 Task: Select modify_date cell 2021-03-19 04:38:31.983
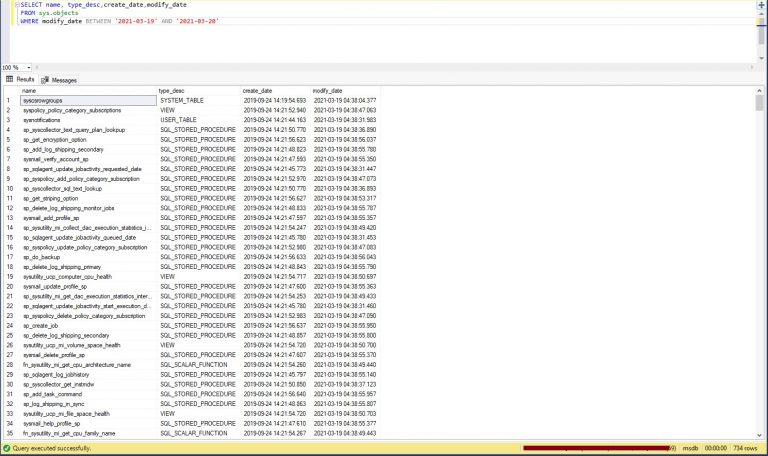[x=345, y=120]
